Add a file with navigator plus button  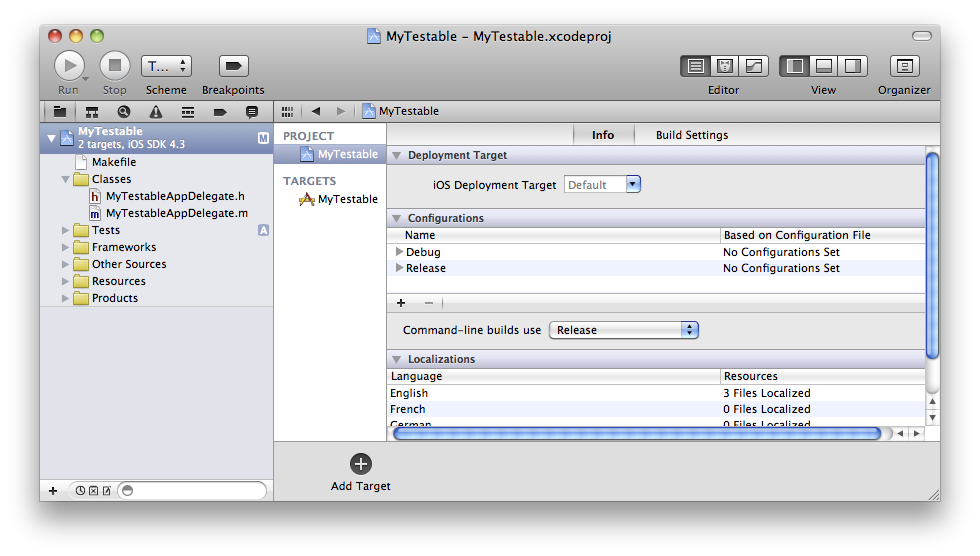coord(53,490)
